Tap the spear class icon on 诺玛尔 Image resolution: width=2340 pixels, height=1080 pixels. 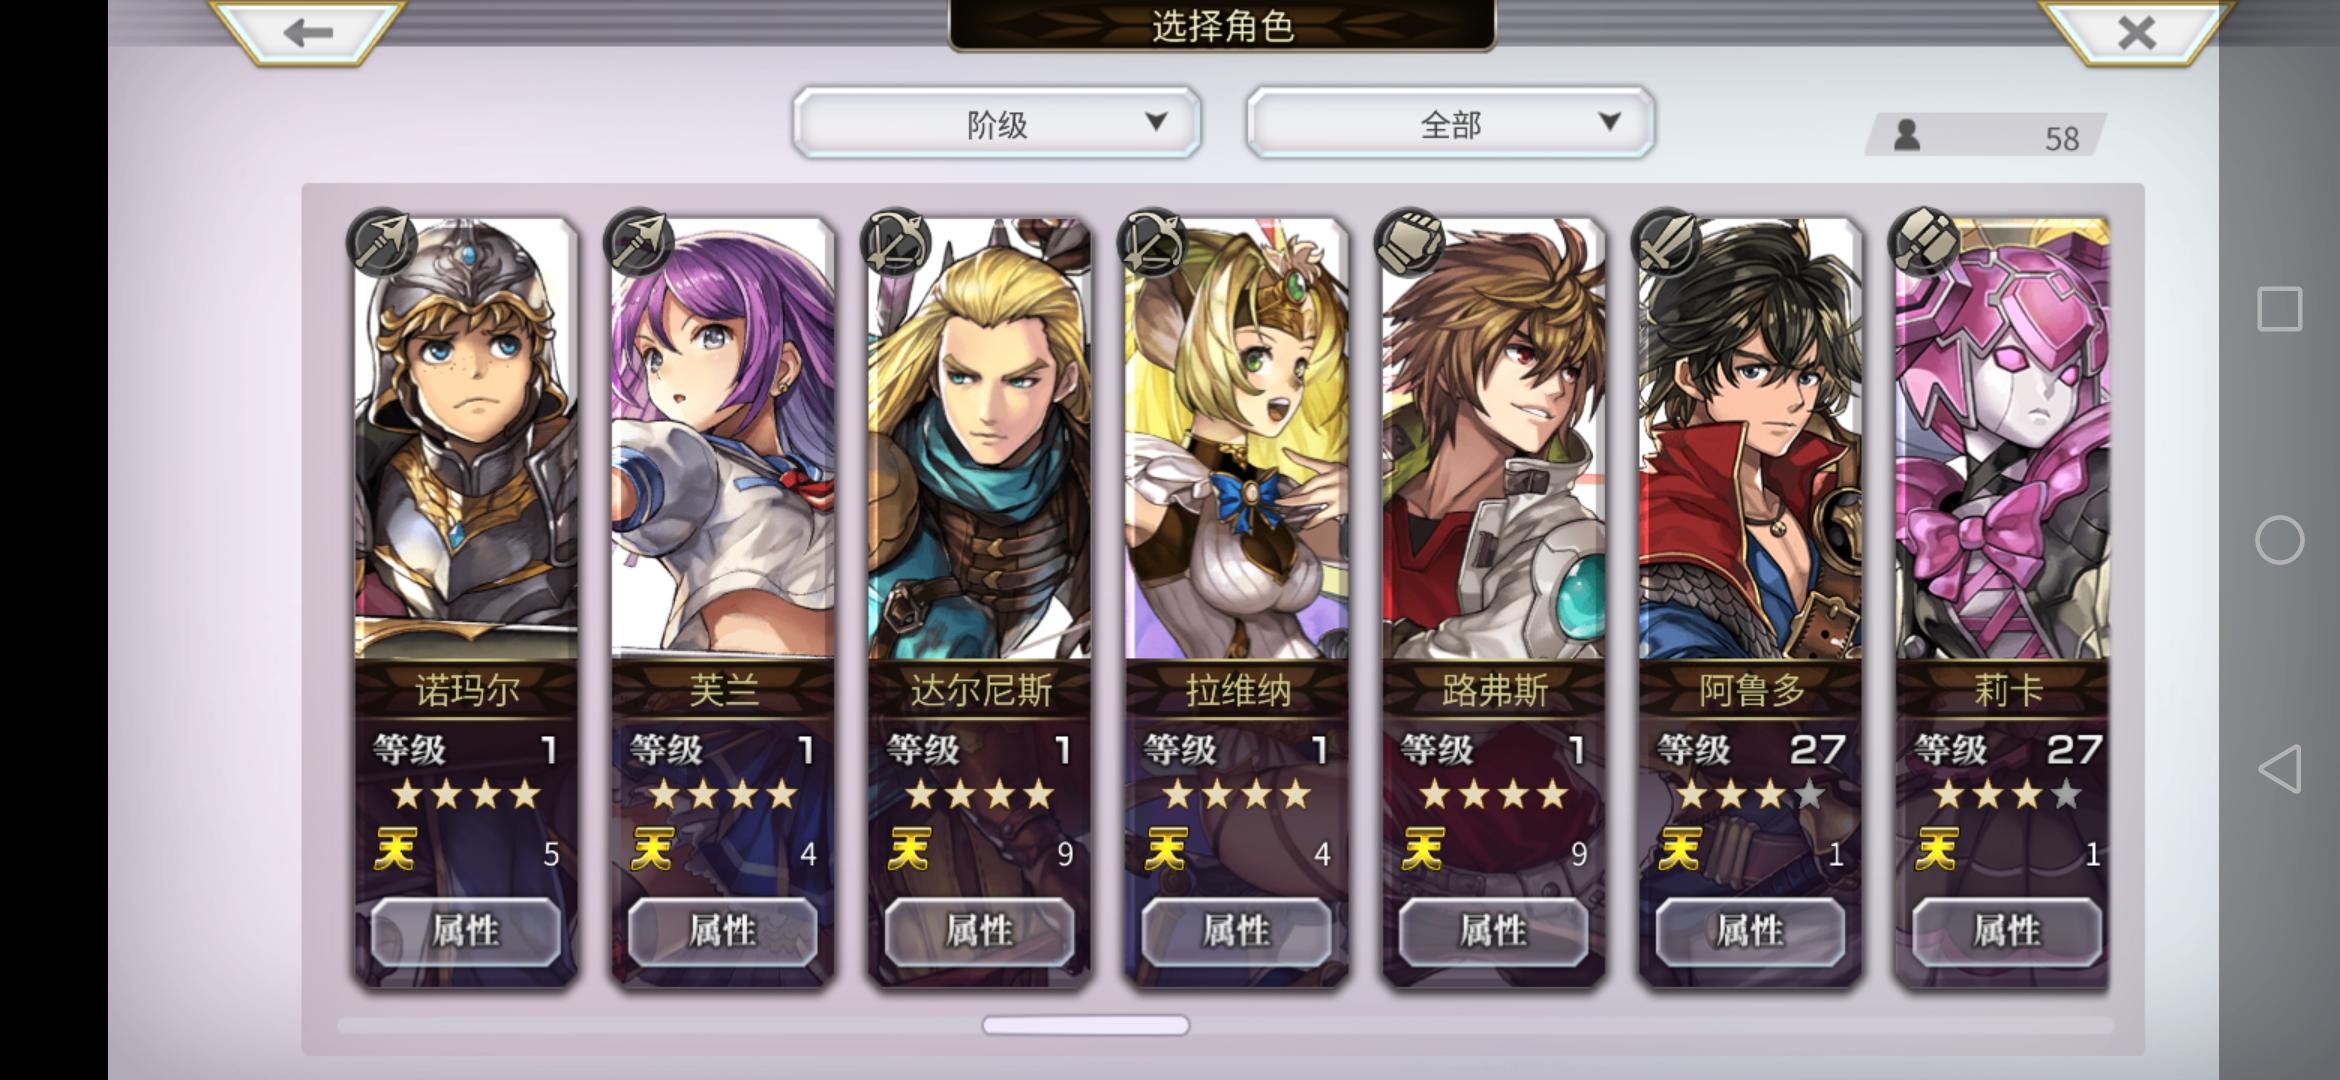pyautogui.click(x=382, y=243)
